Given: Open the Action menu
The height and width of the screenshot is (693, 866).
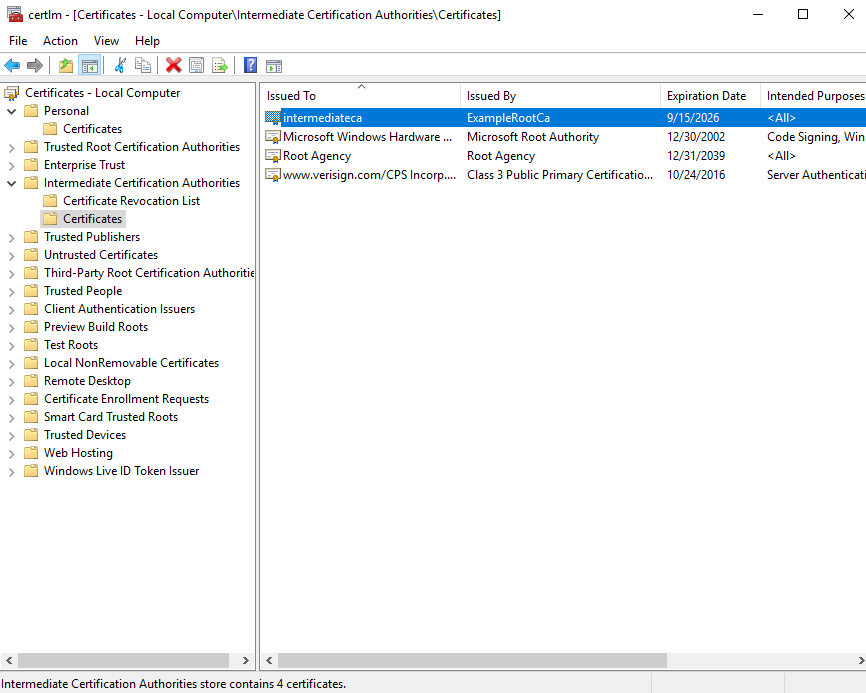Looking at the screenshot, I should 60,41.
